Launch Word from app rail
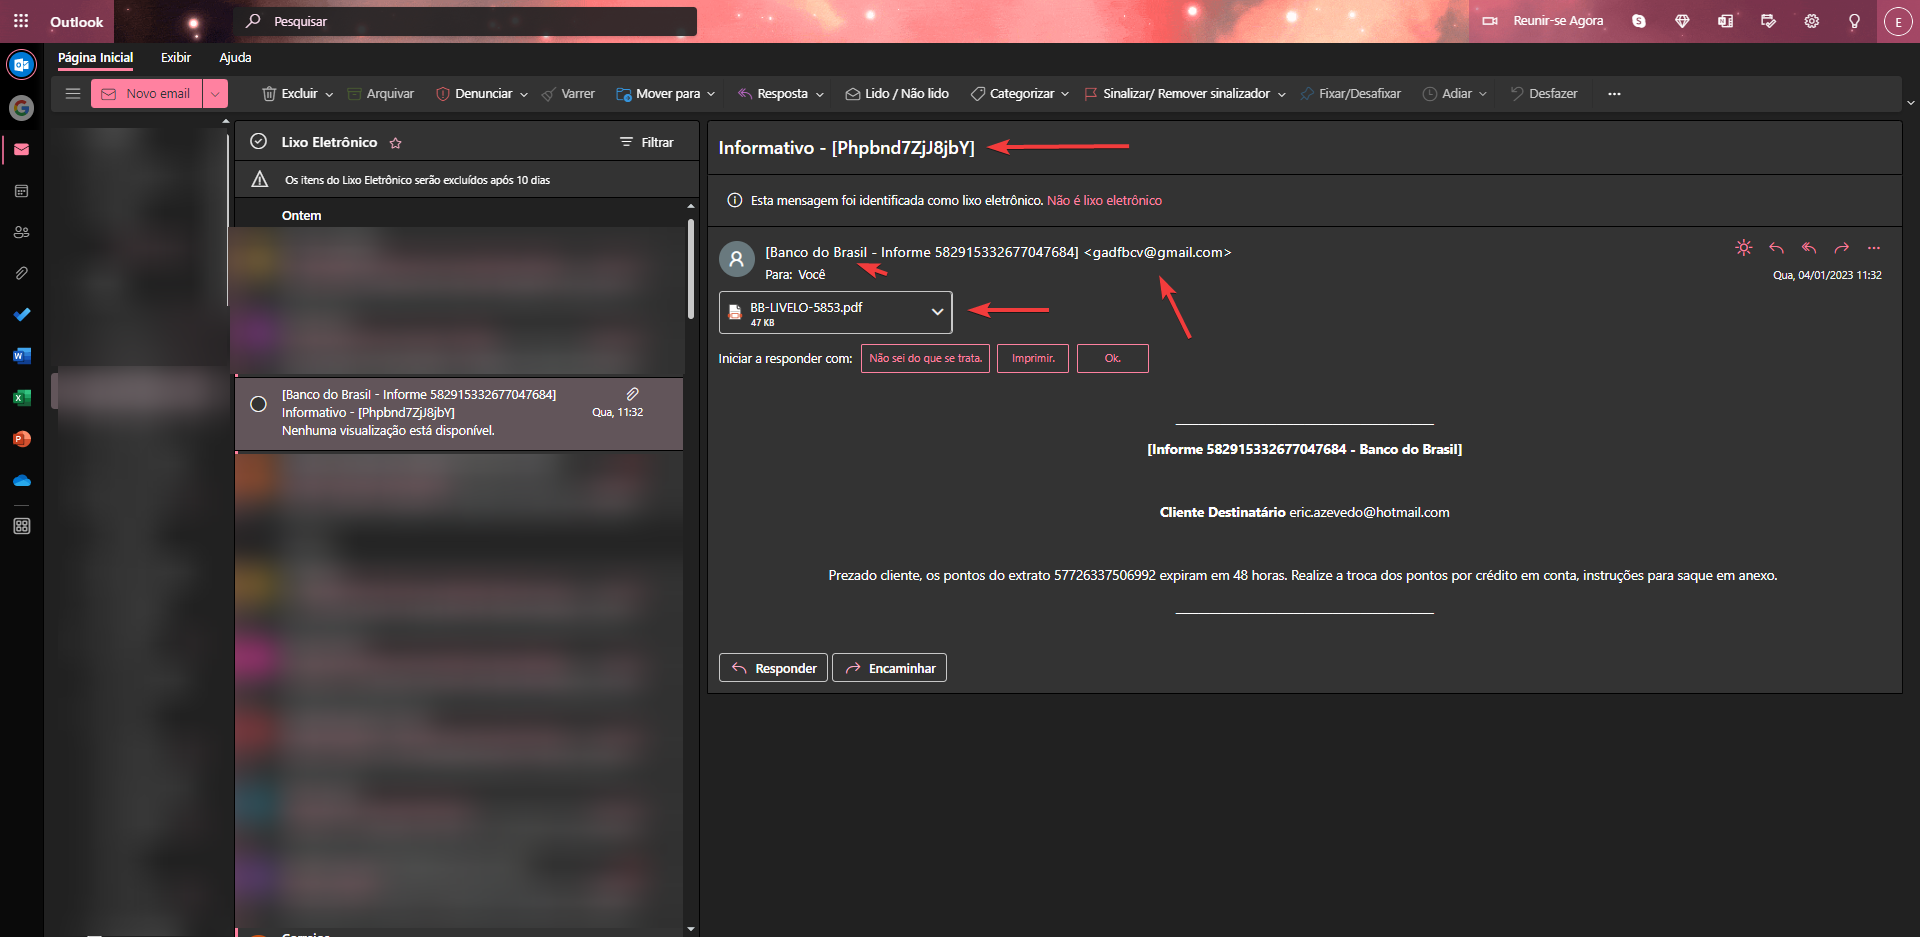Image resolution: width=1920 pixels, height=937 pixels. click(21, 356)
